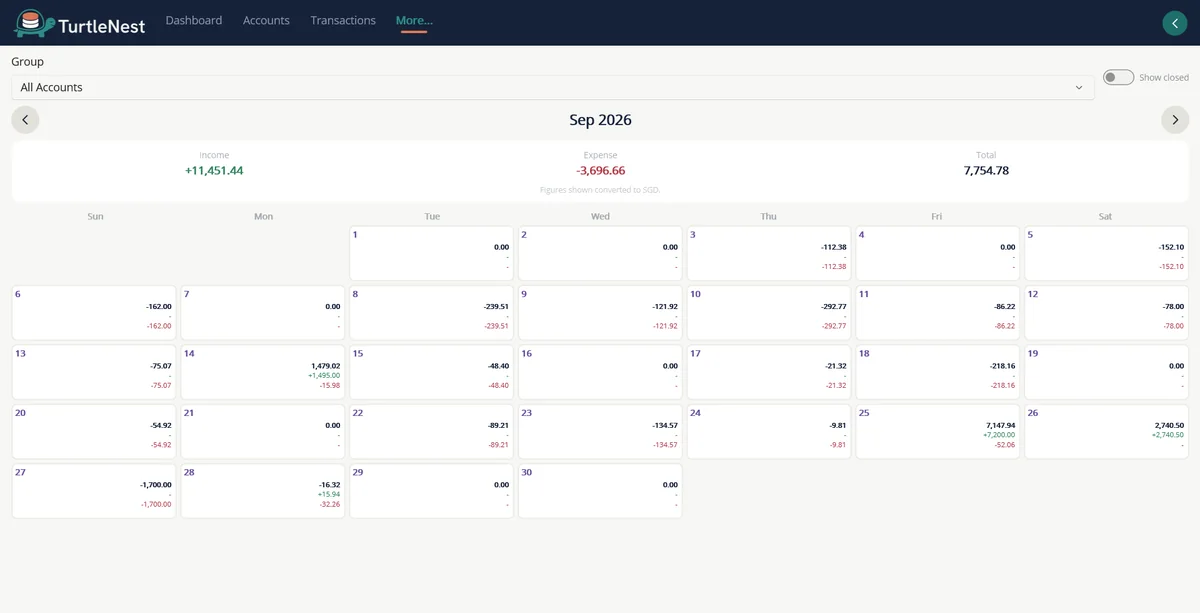Select day 22 cell with -89.21
The height and width of the screenshot is (613, 1200).
[431, 432]
